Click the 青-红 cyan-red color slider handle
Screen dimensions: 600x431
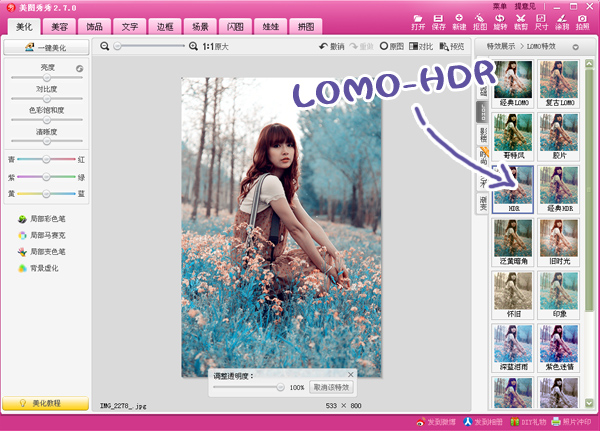tap(46, 159)
